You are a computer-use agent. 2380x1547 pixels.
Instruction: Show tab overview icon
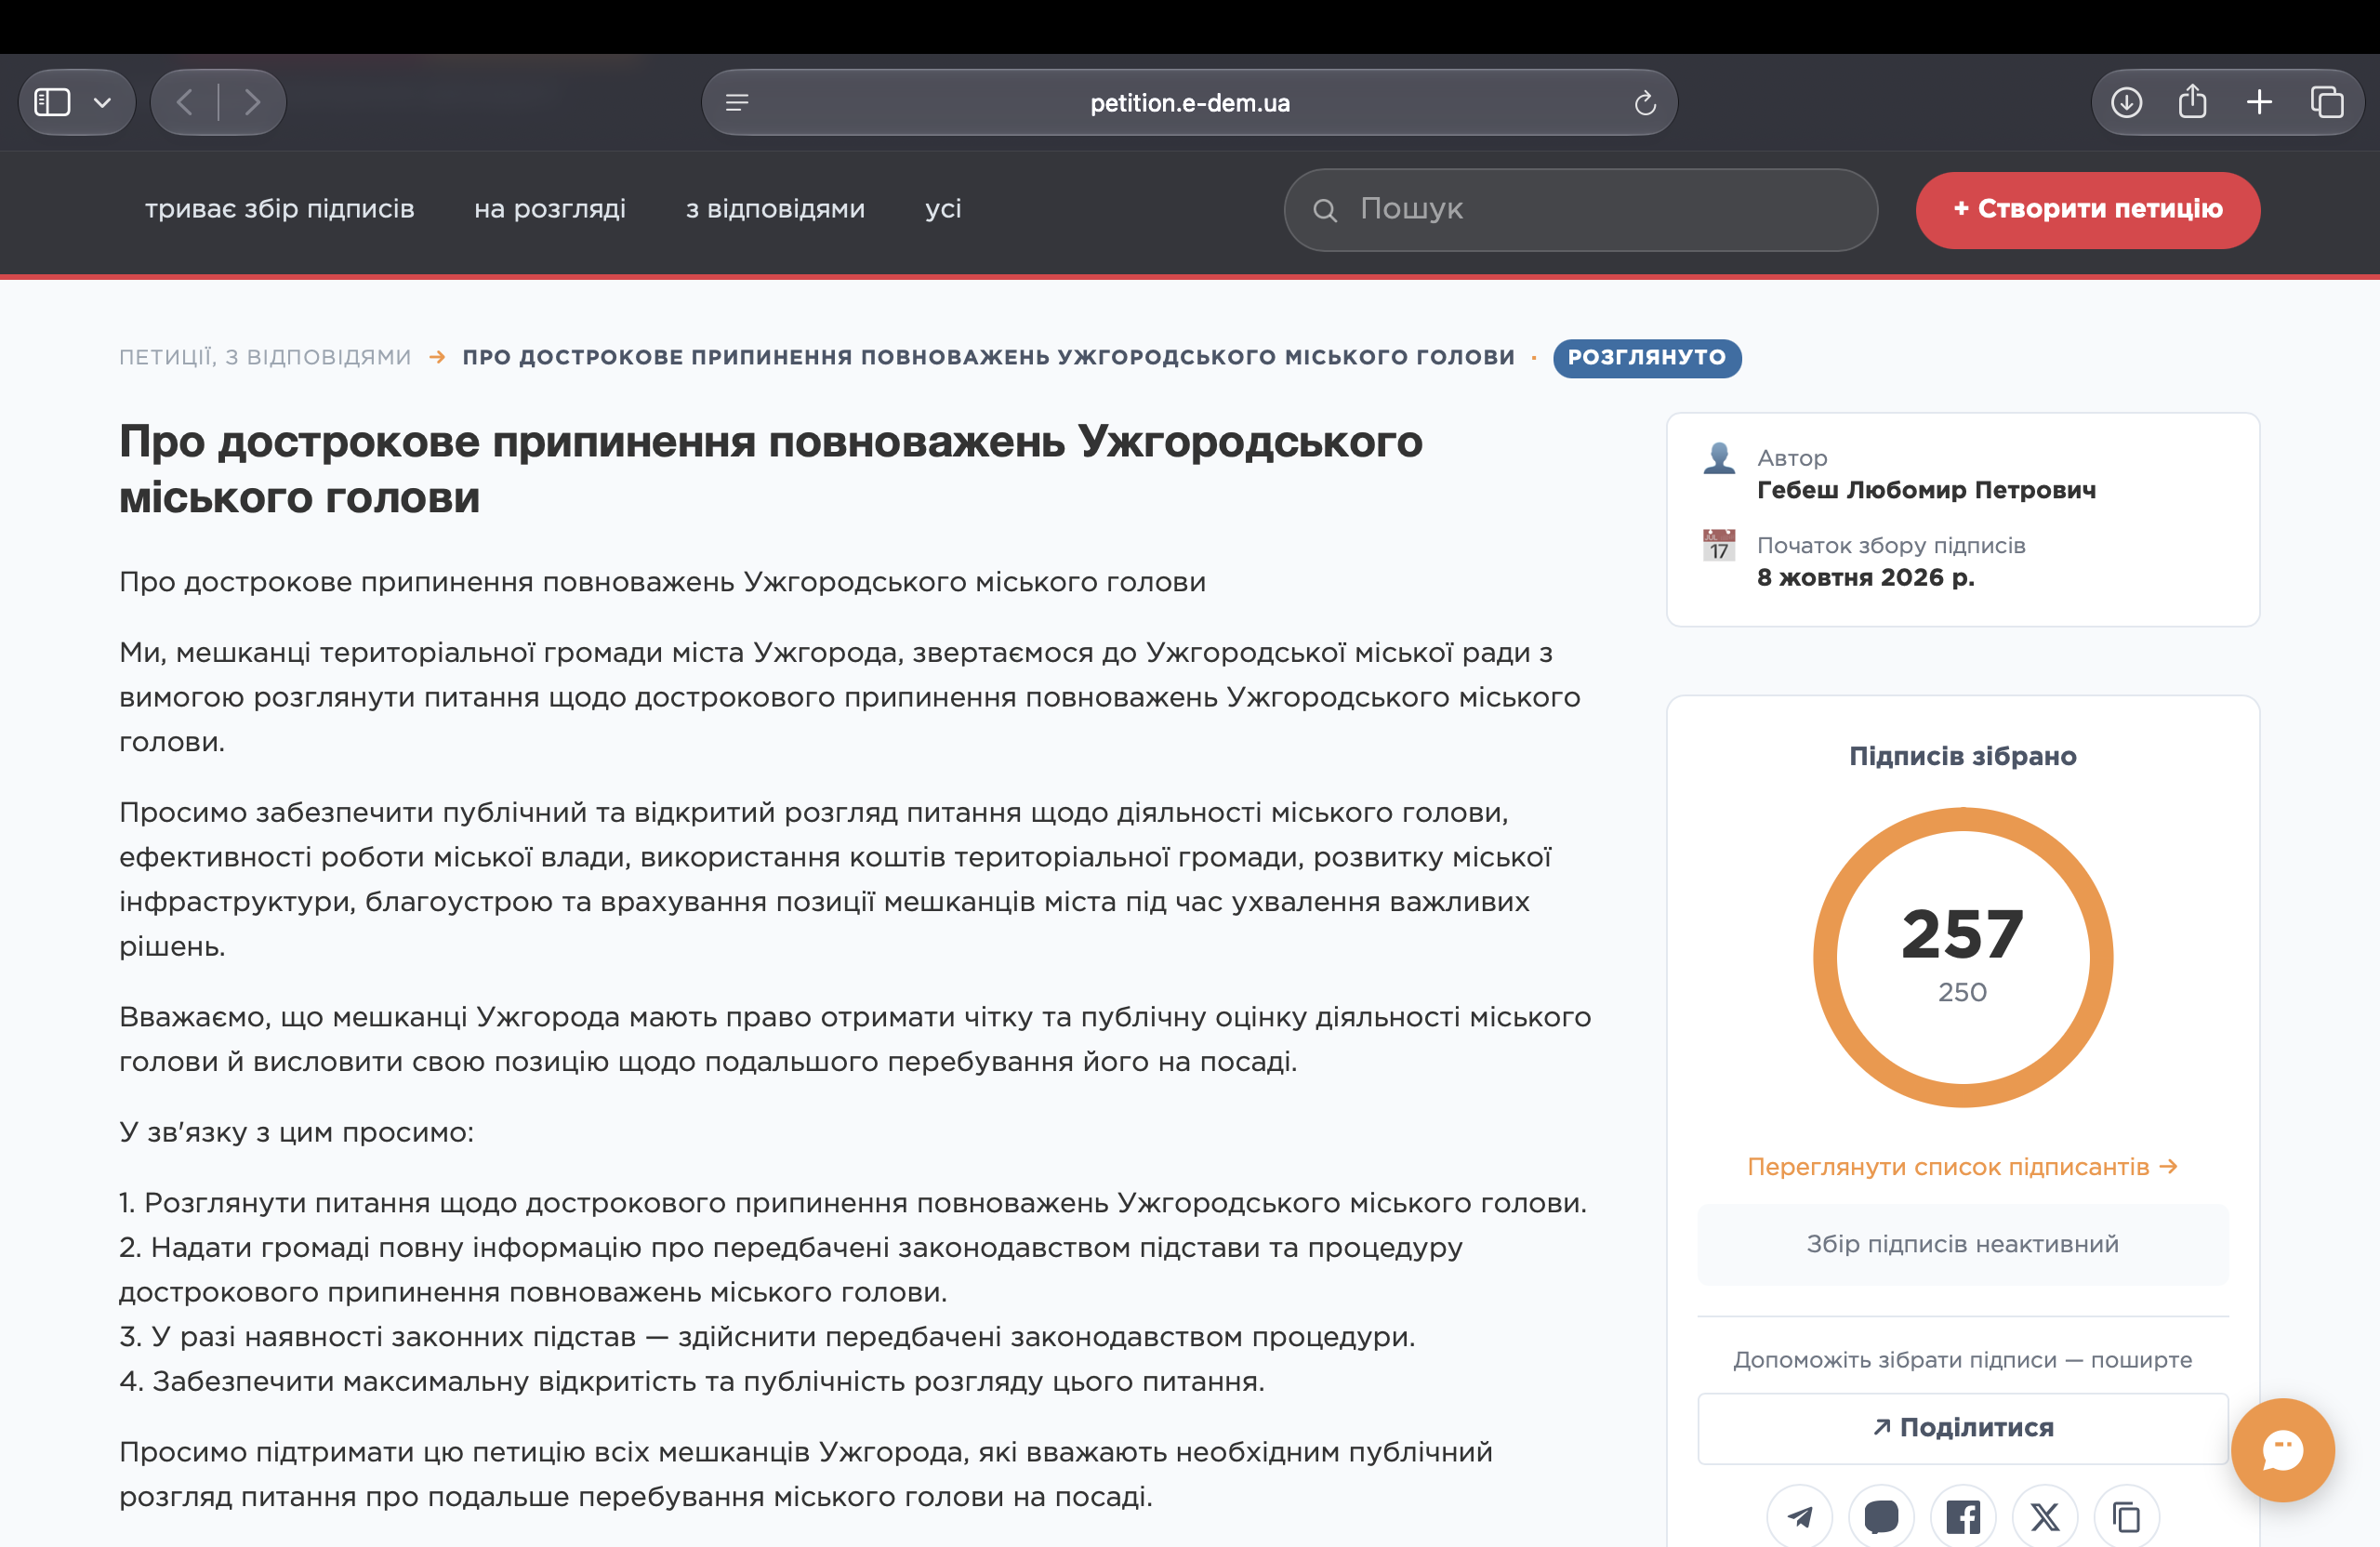tap(2326, 102)
